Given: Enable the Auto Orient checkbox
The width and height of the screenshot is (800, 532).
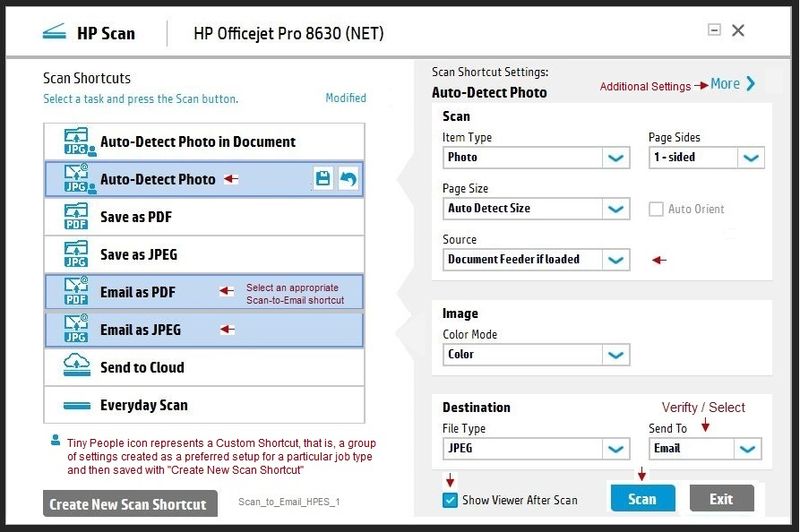Looking at the screenshot, I should [657, 209].
